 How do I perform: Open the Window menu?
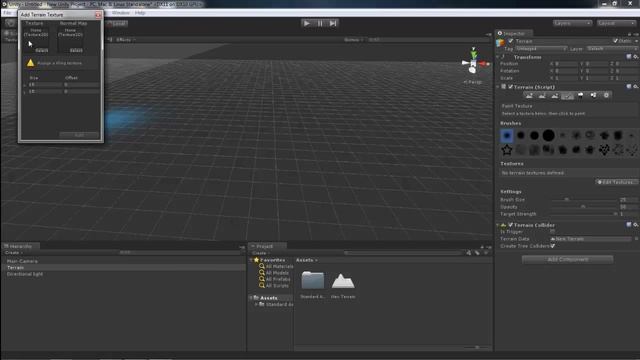pyautogui.click(x=120, y=13)
